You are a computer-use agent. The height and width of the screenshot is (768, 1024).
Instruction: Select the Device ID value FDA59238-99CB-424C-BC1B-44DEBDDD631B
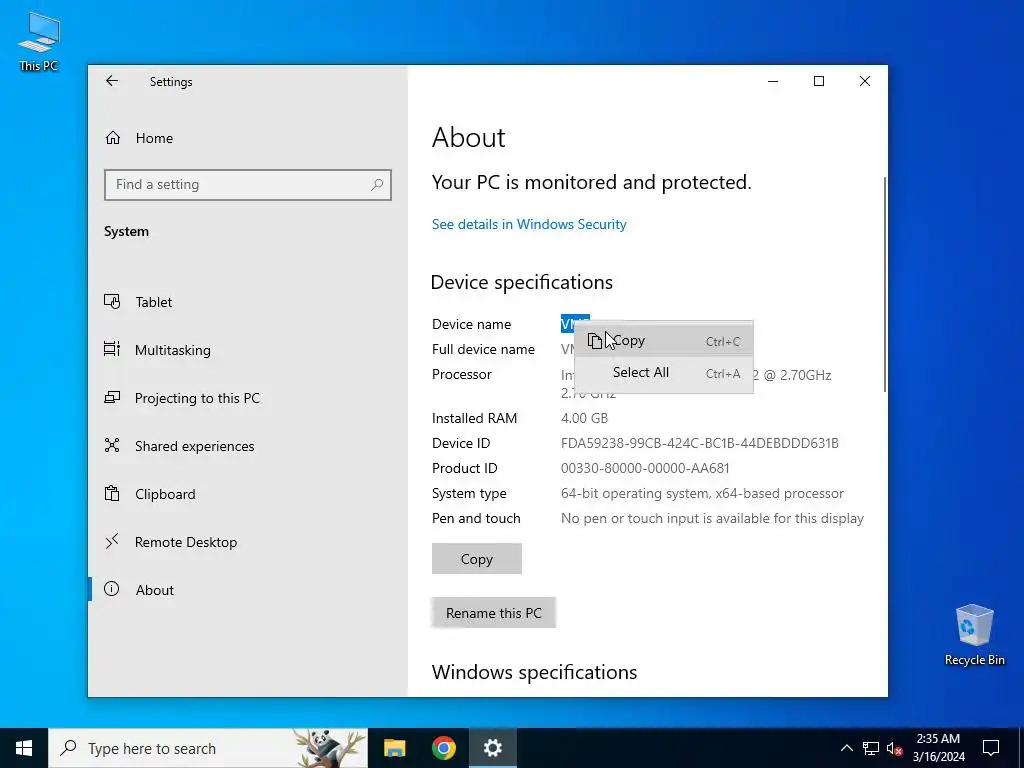(699, 443)
